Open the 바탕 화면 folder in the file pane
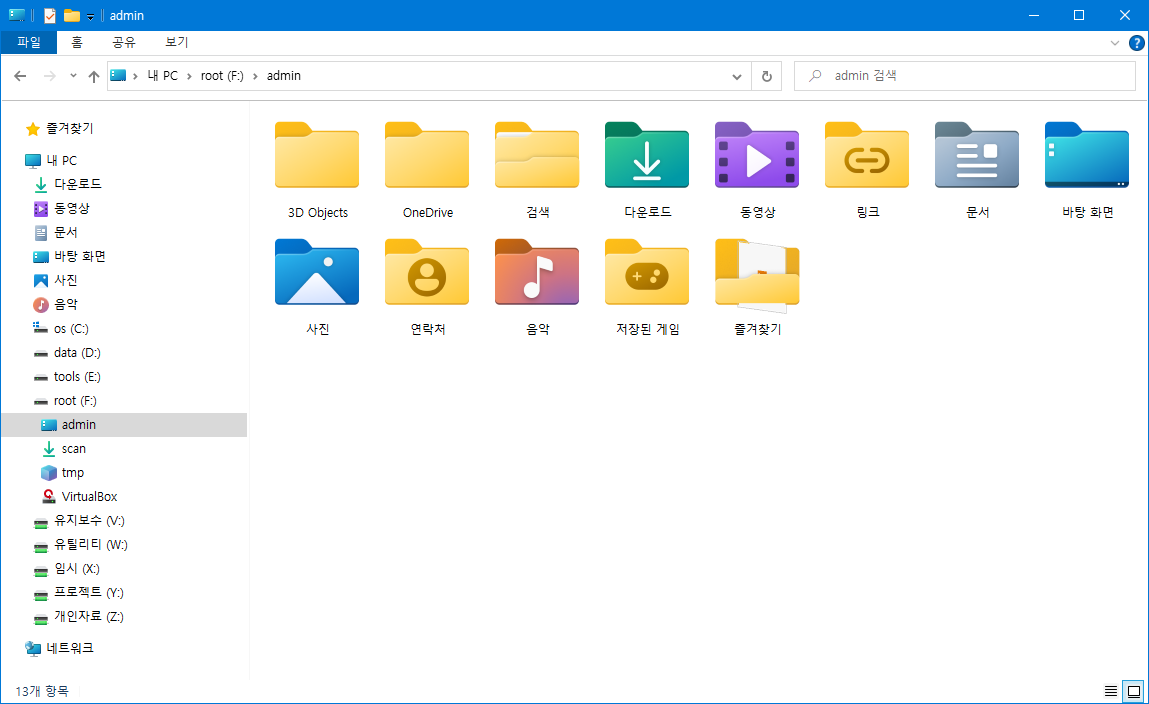This screenshot has height=704, width=1149. pyautogui.click(x=1087, y=155)
